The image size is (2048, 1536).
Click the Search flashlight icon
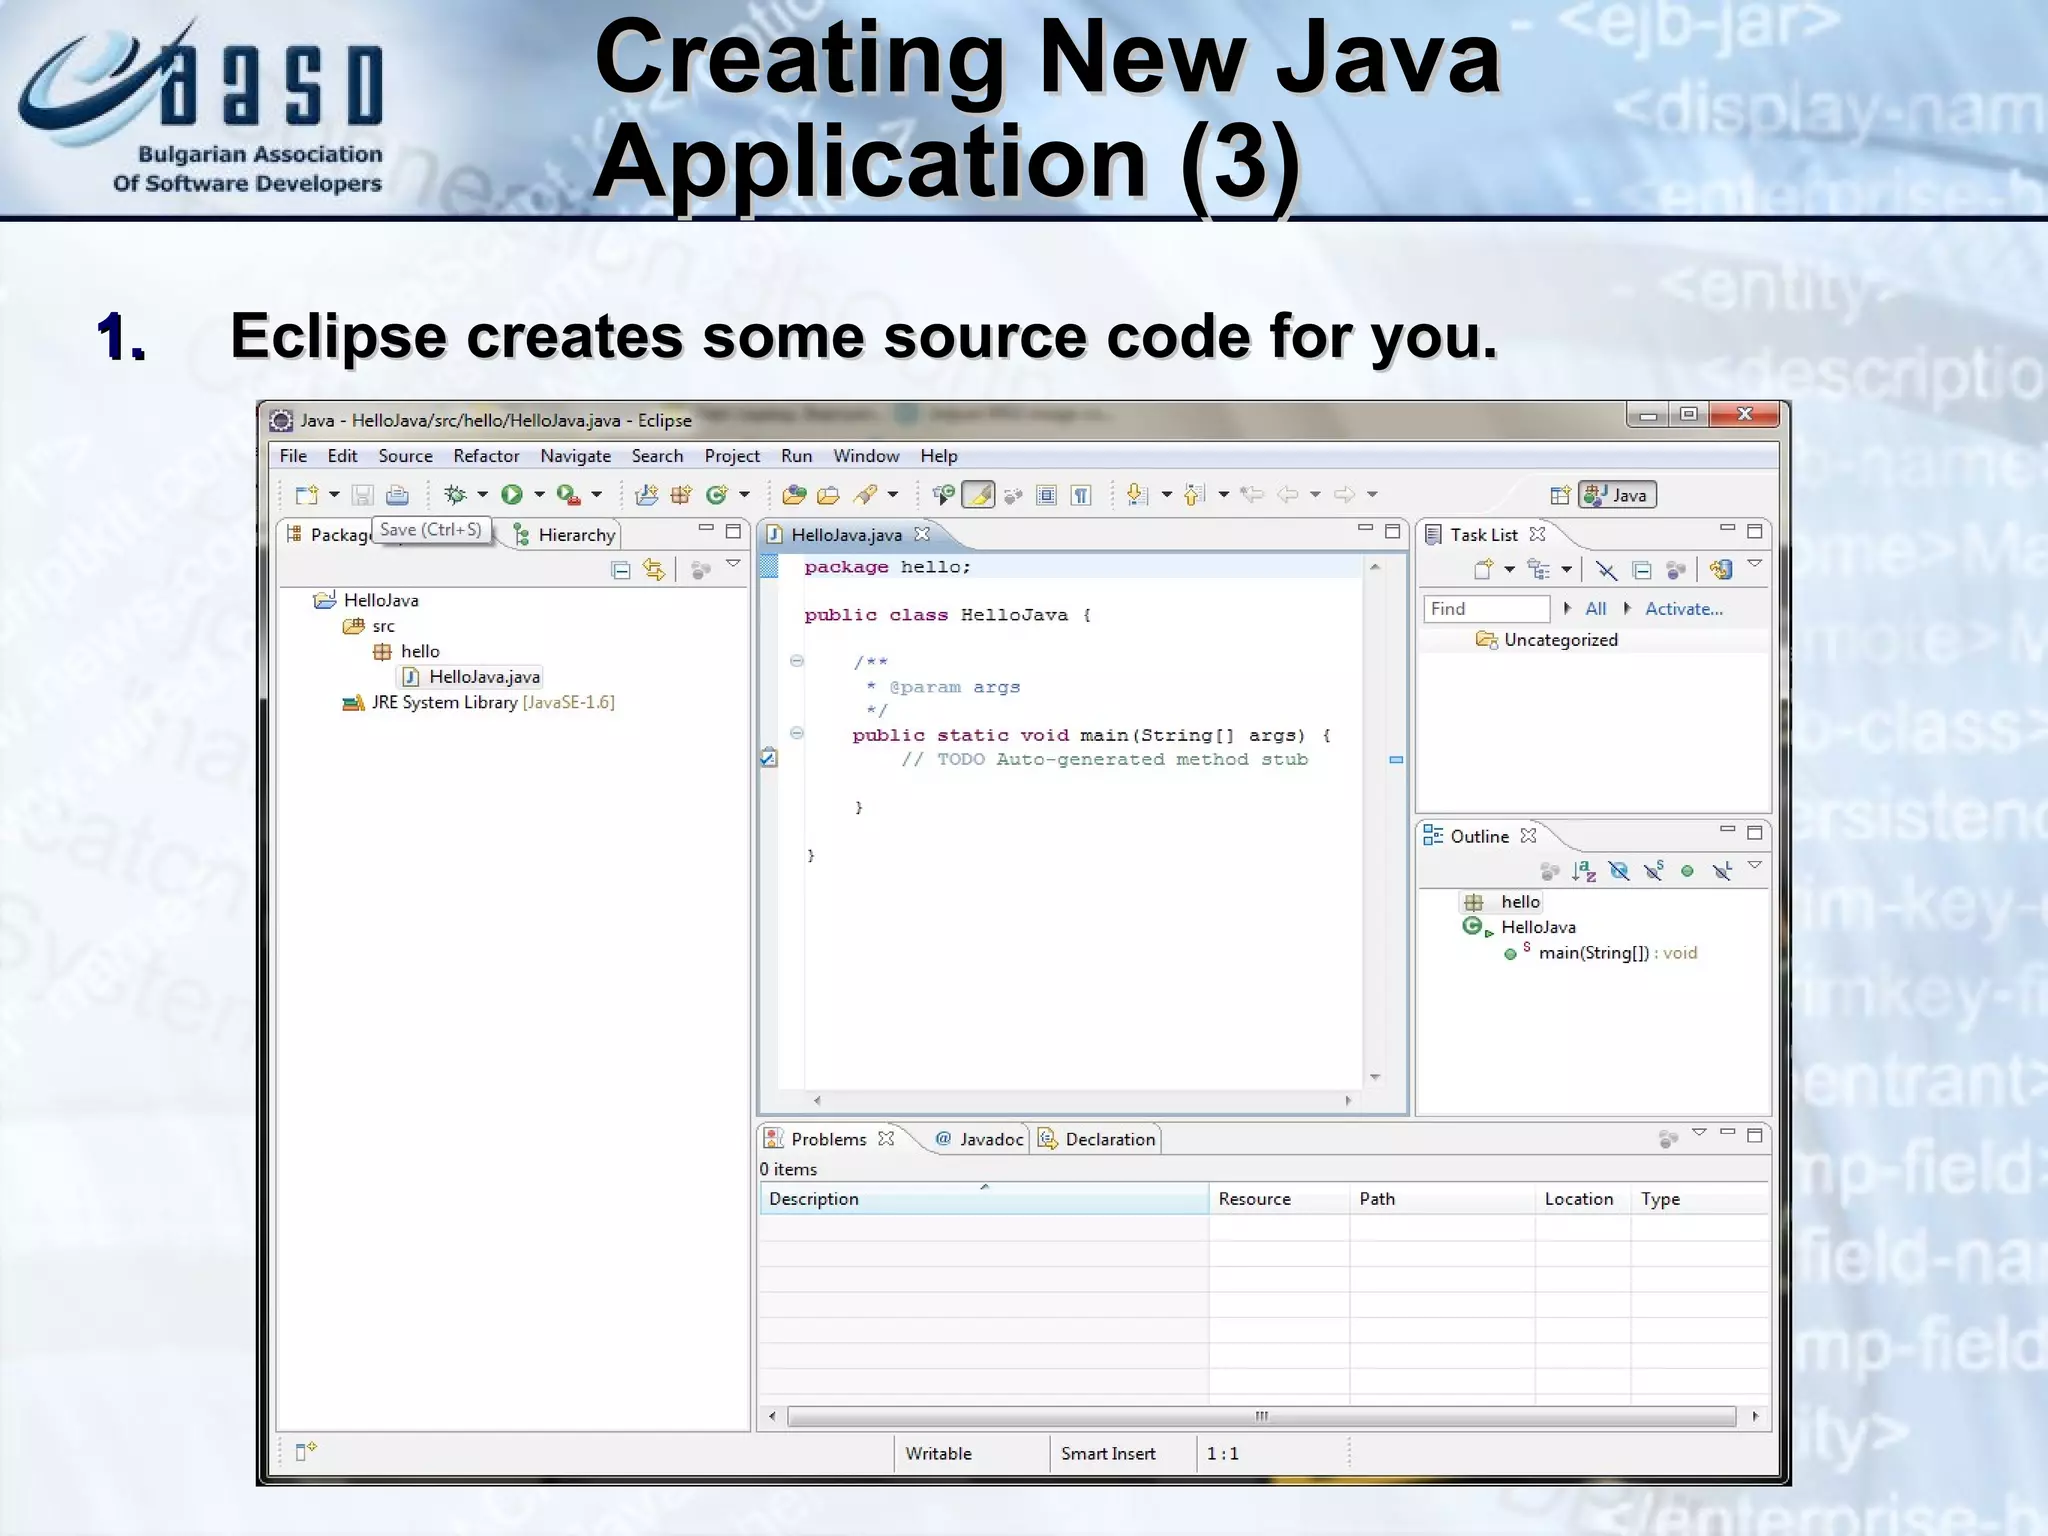point(865,494)
